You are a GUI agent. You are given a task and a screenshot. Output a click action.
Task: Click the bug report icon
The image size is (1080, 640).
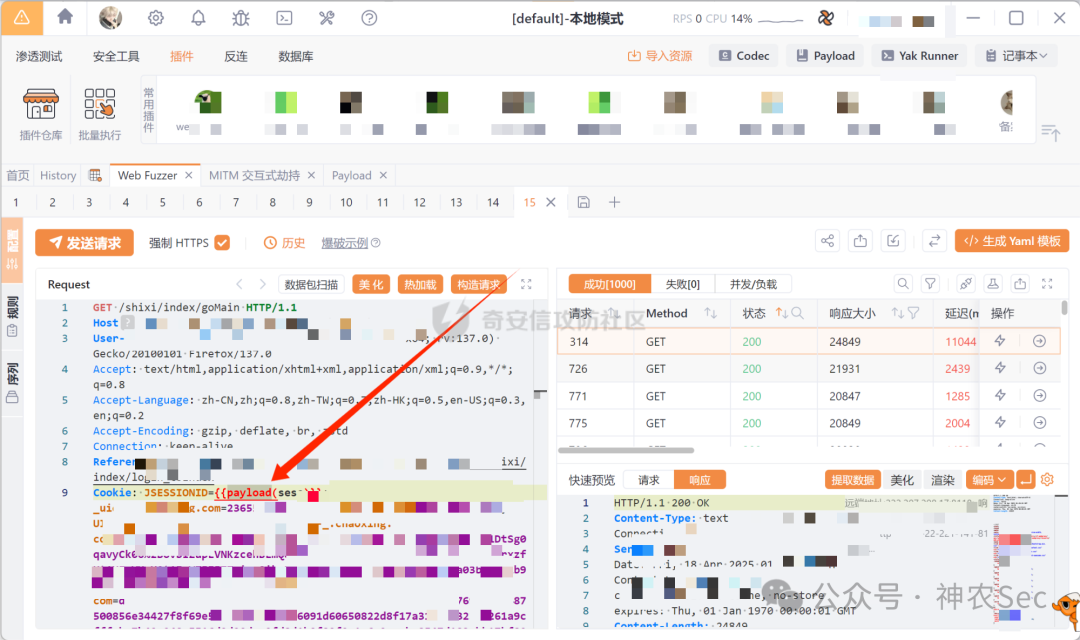click(241, 18)
